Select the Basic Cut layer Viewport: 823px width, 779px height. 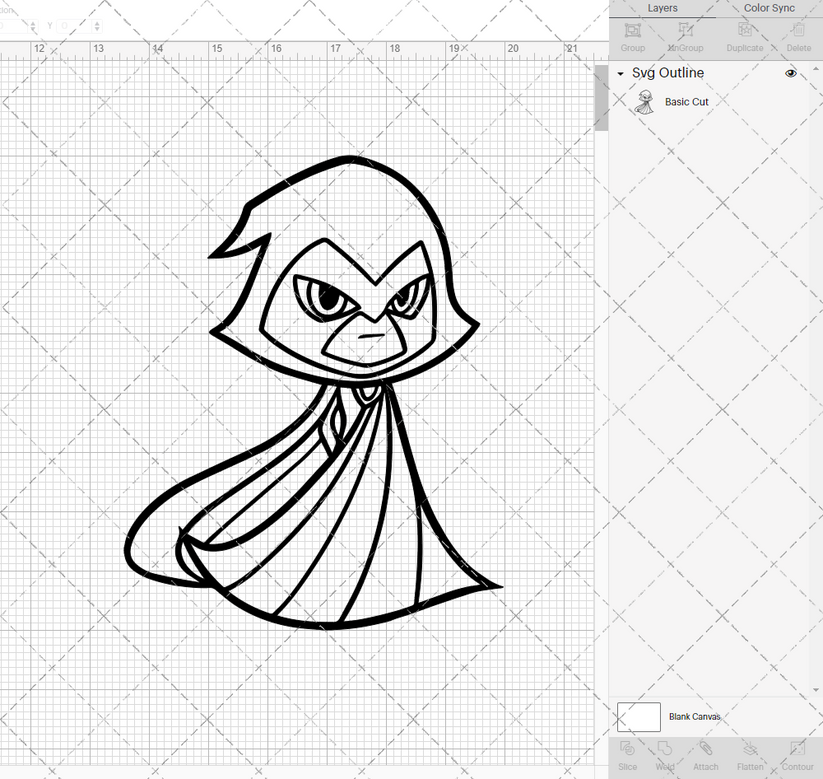click(687, 101)
